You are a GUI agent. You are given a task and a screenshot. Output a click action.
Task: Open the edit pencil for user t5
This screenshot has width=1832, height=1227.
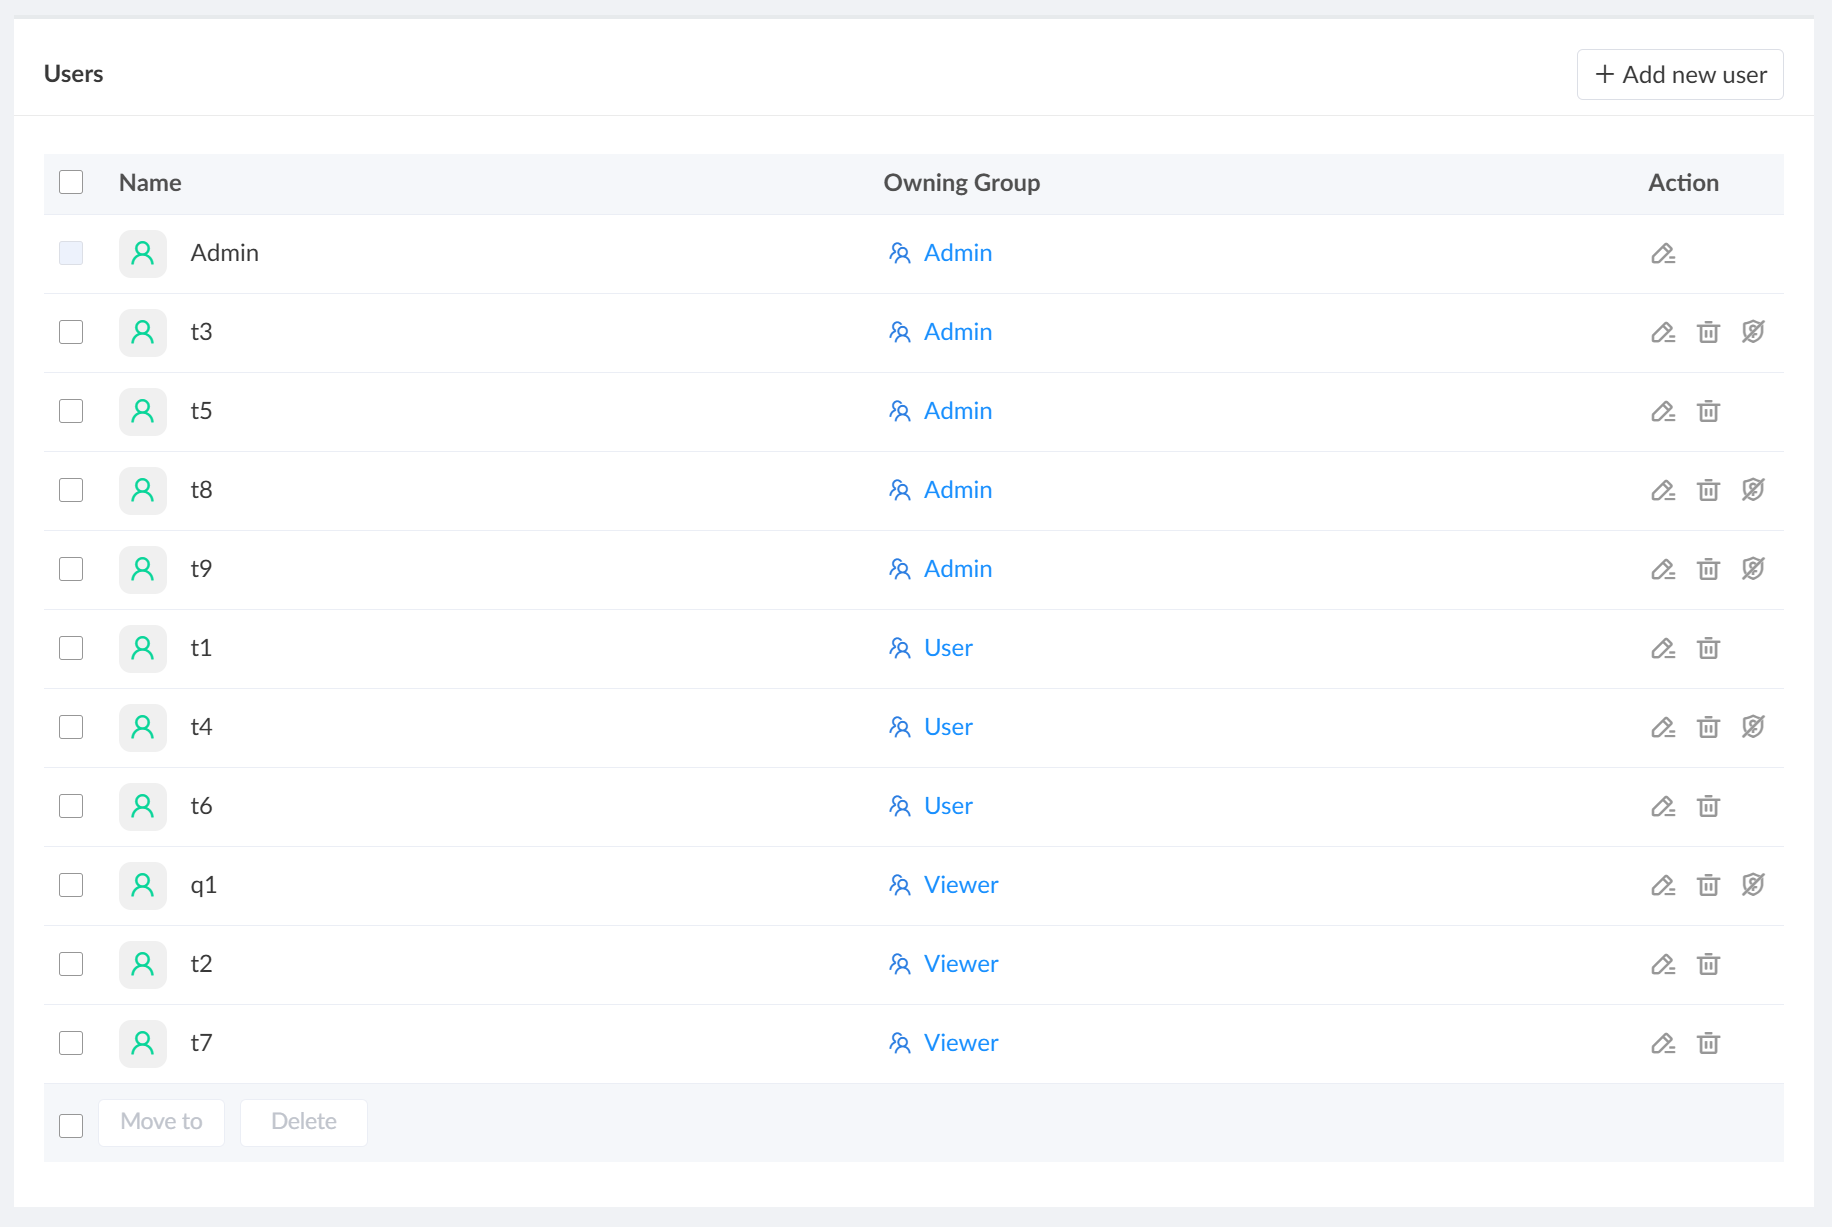[1663, 412]
